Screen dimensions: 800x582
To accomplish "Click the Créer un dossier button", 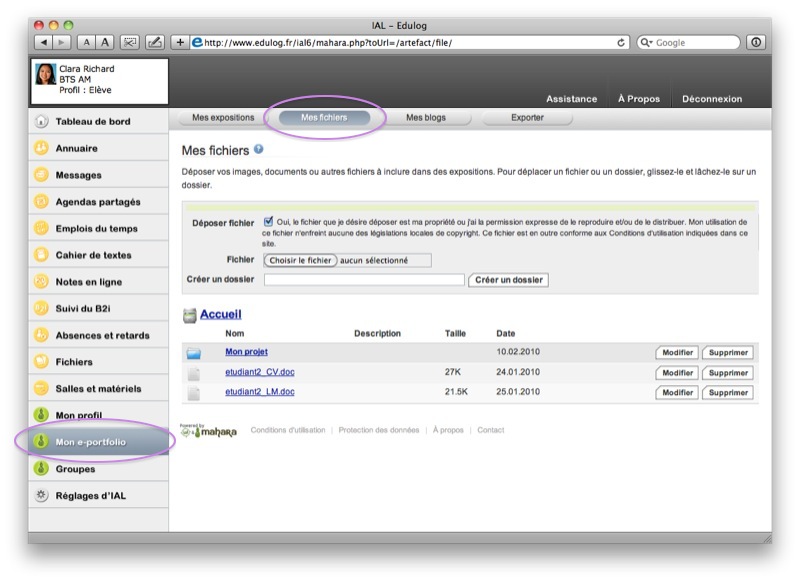I will click(508, 280).
